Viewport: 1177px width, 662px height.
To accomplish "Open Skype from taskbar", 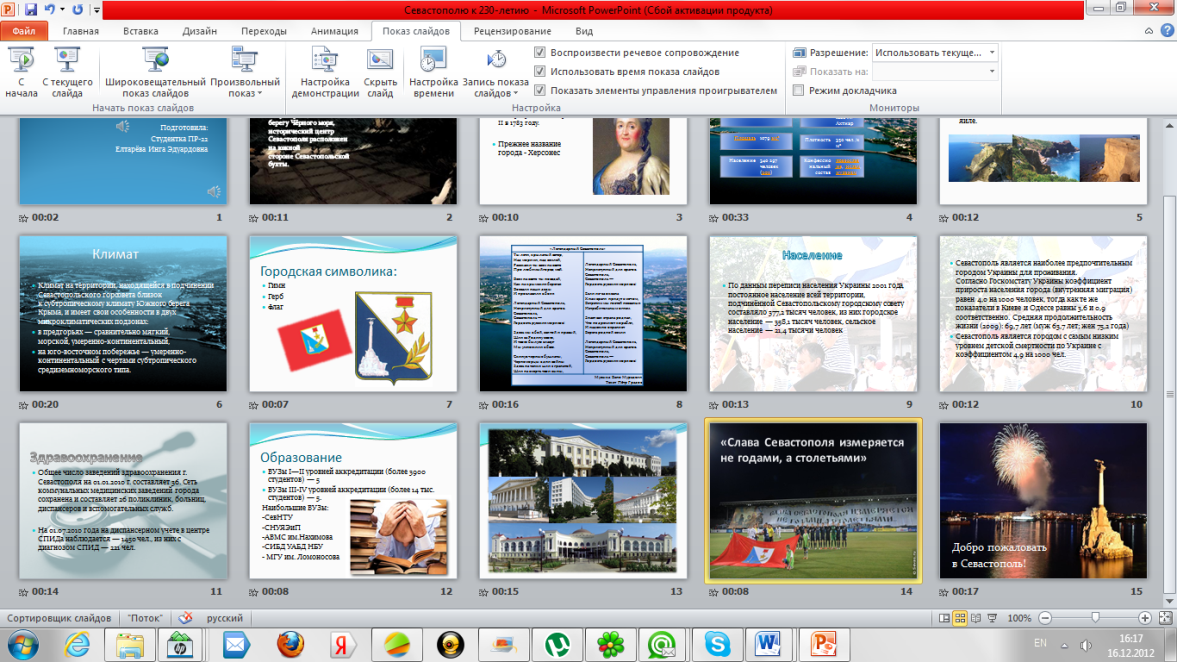I will [x=717, y=645].
